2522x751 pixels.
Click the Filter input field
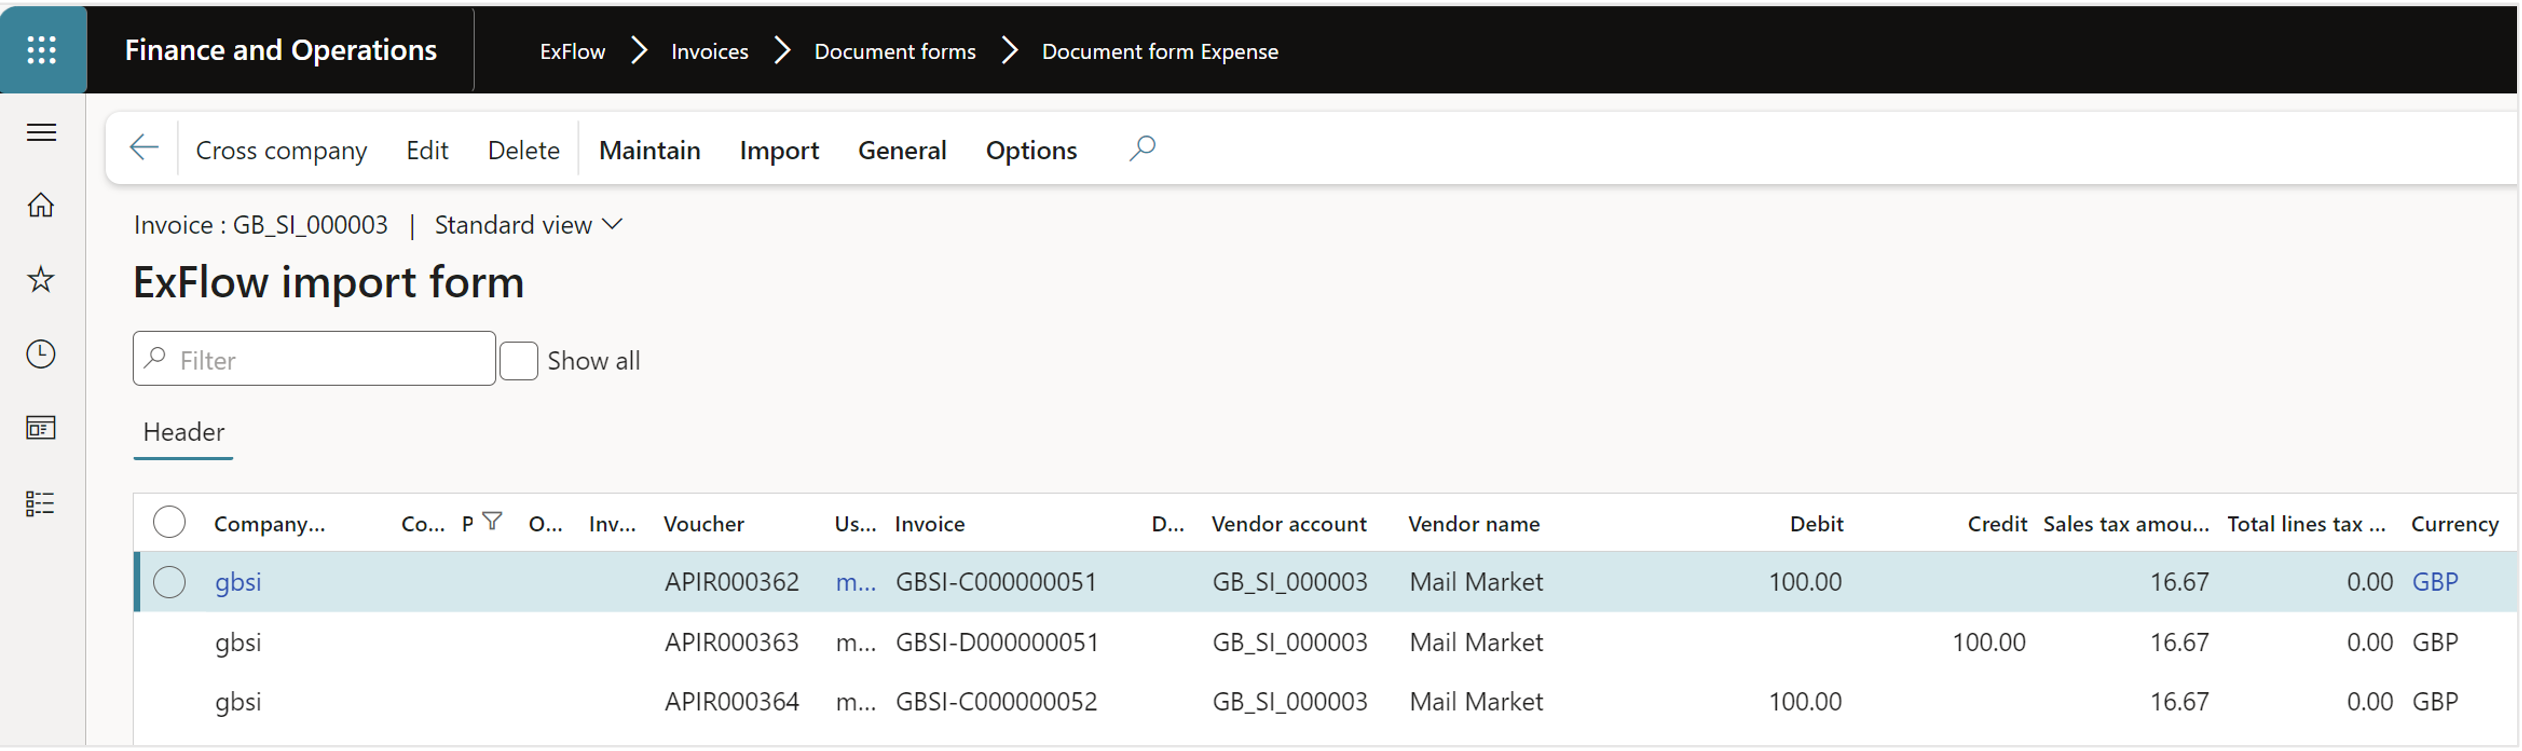[314, 359]
